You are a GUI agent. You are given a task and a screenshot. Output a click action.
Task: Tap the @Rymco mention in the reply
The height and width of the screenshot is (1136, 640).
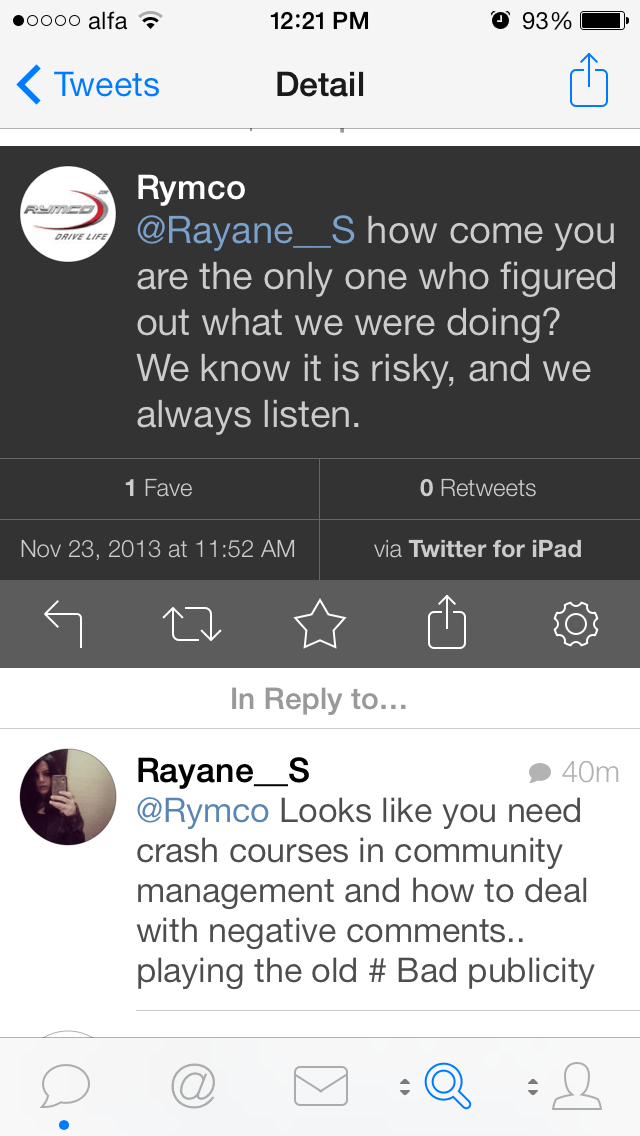[202, 811]
